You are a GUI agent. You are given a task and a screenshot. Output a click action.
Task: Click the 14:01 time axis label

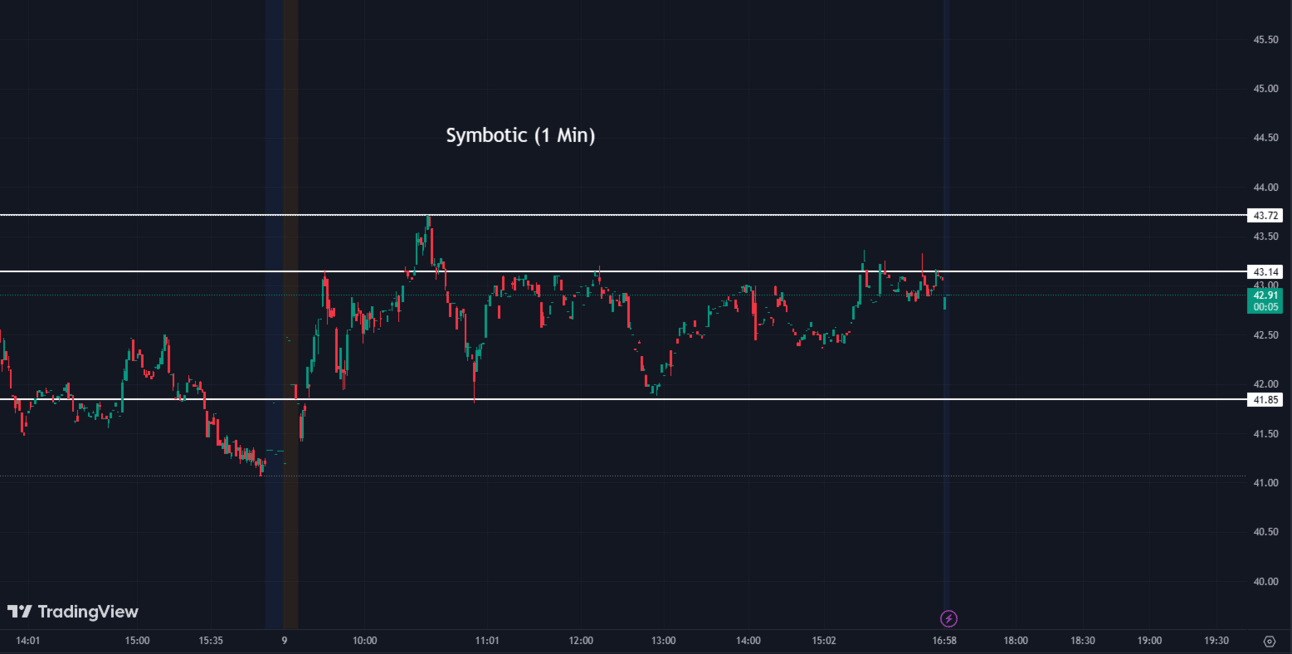point(28,641)
